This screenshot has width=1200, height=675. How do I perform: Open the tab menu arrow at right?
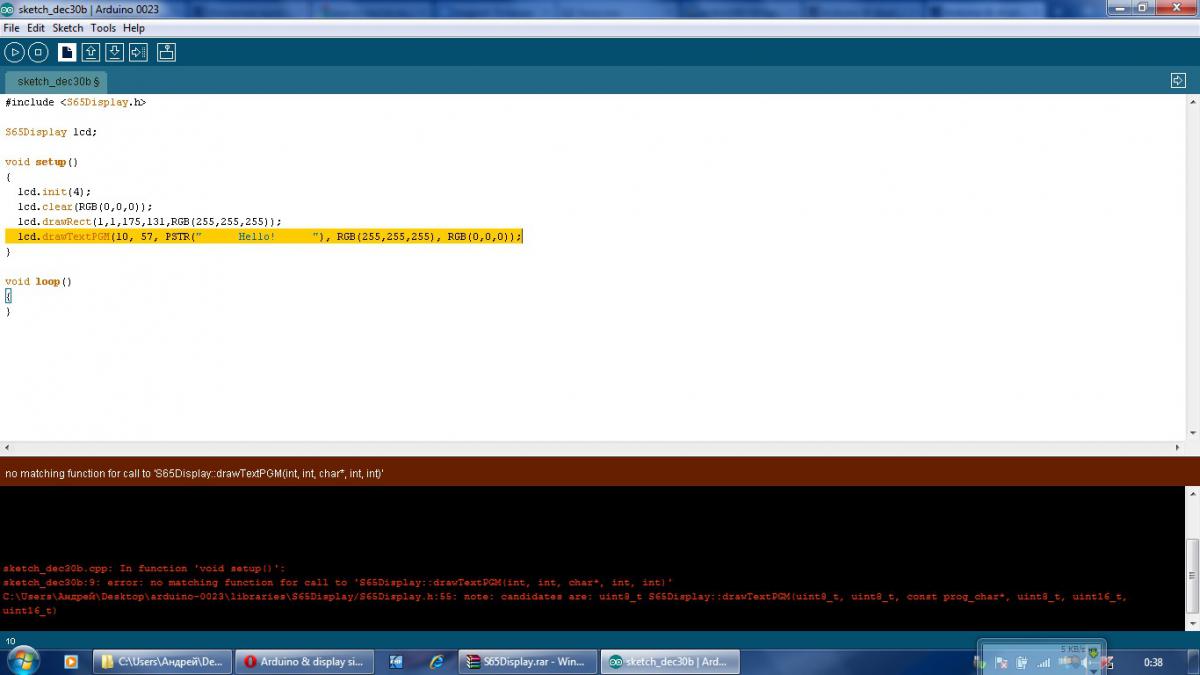1178,81
